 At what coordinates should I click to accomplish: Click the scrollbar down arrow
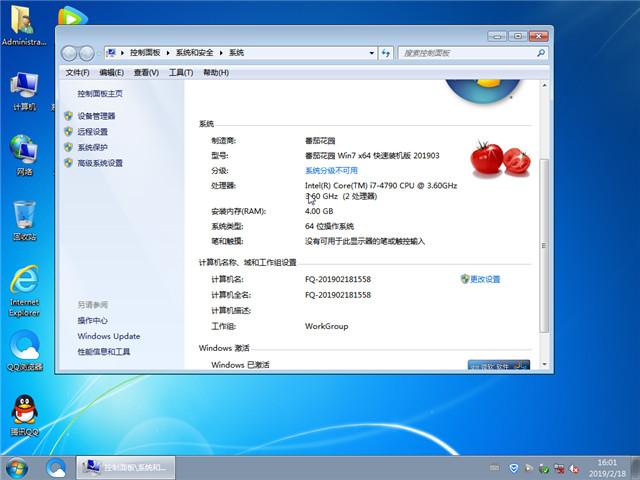(544, 364)
